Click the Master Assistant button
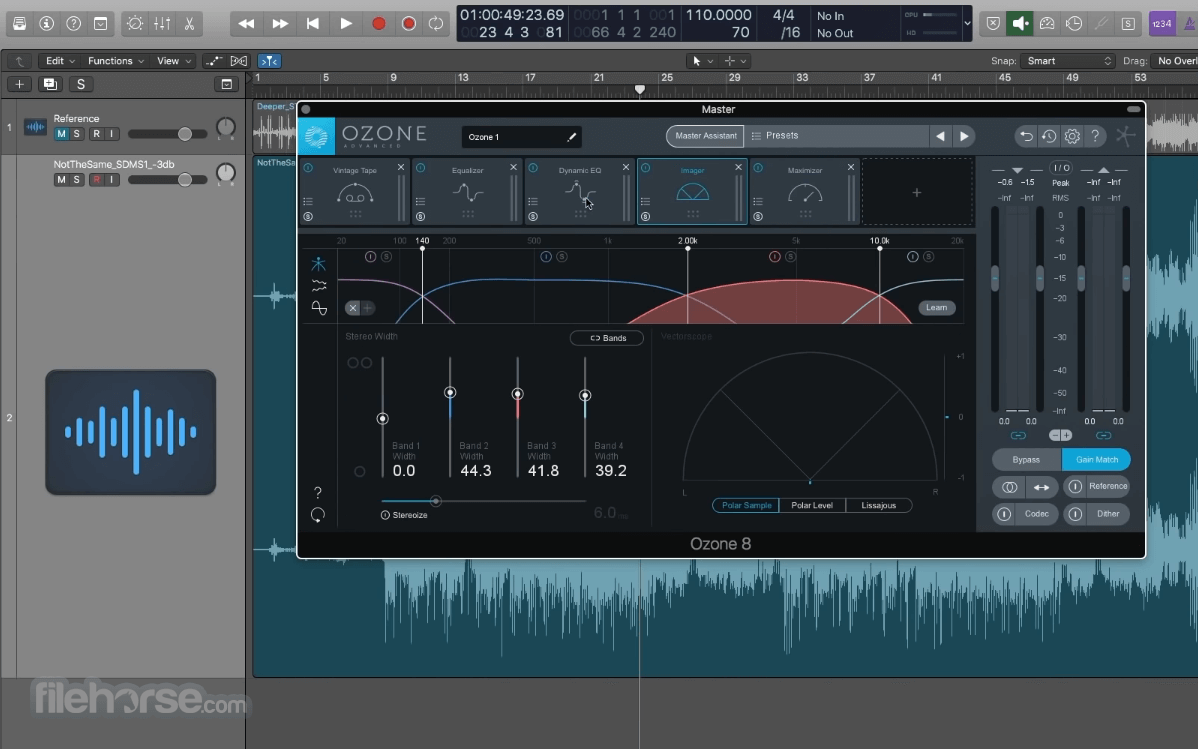Viewport: 1198px width, 749px height. 705,136
